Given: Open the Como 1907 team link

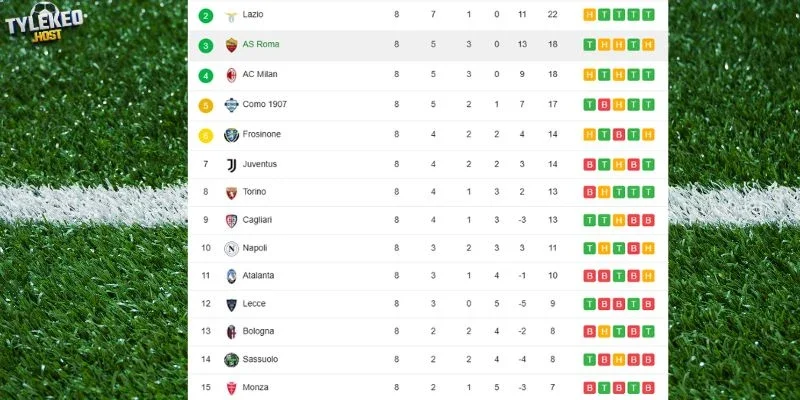Looking at the screenshot, I should pyautogui.click(x=264, y=104).
